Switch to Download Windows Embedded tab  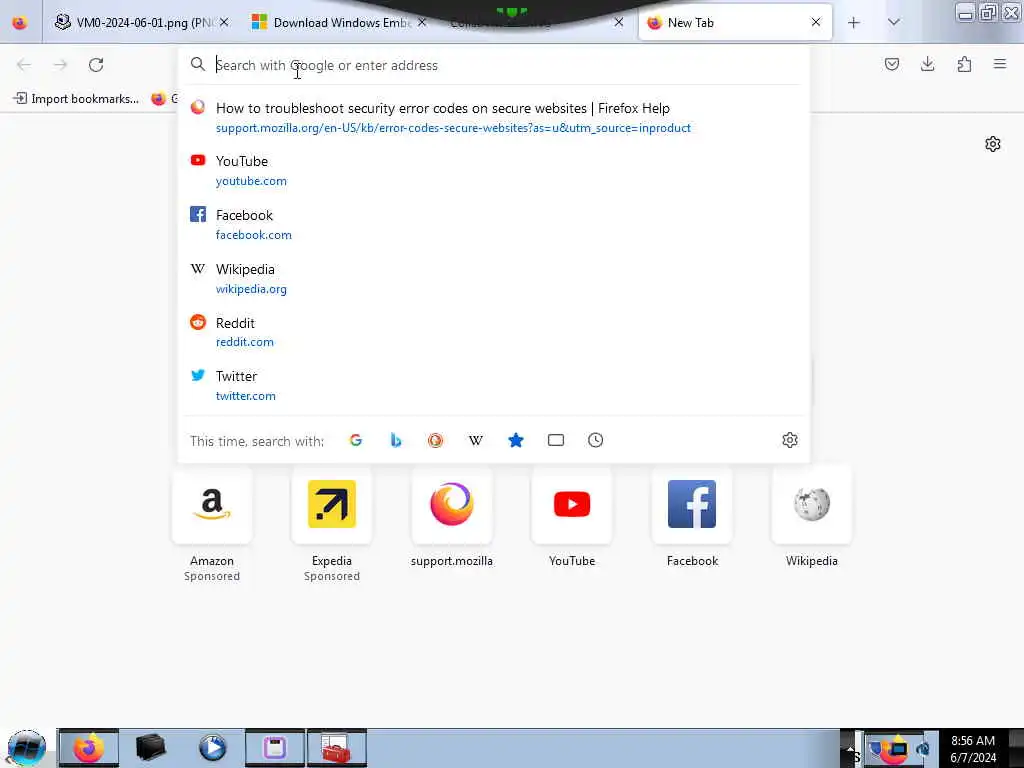pos(340,23)
